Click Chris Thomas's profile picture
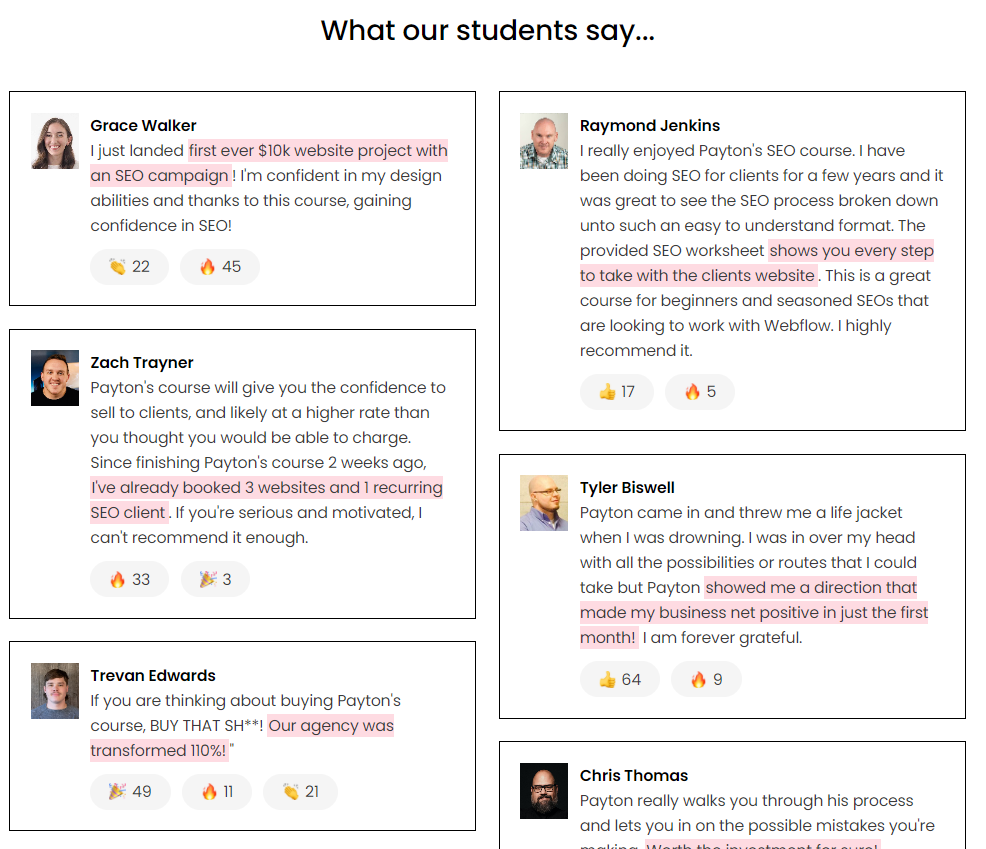Image resolution: width=986 pixels, height=849 pixels. [x=543, y=791]
